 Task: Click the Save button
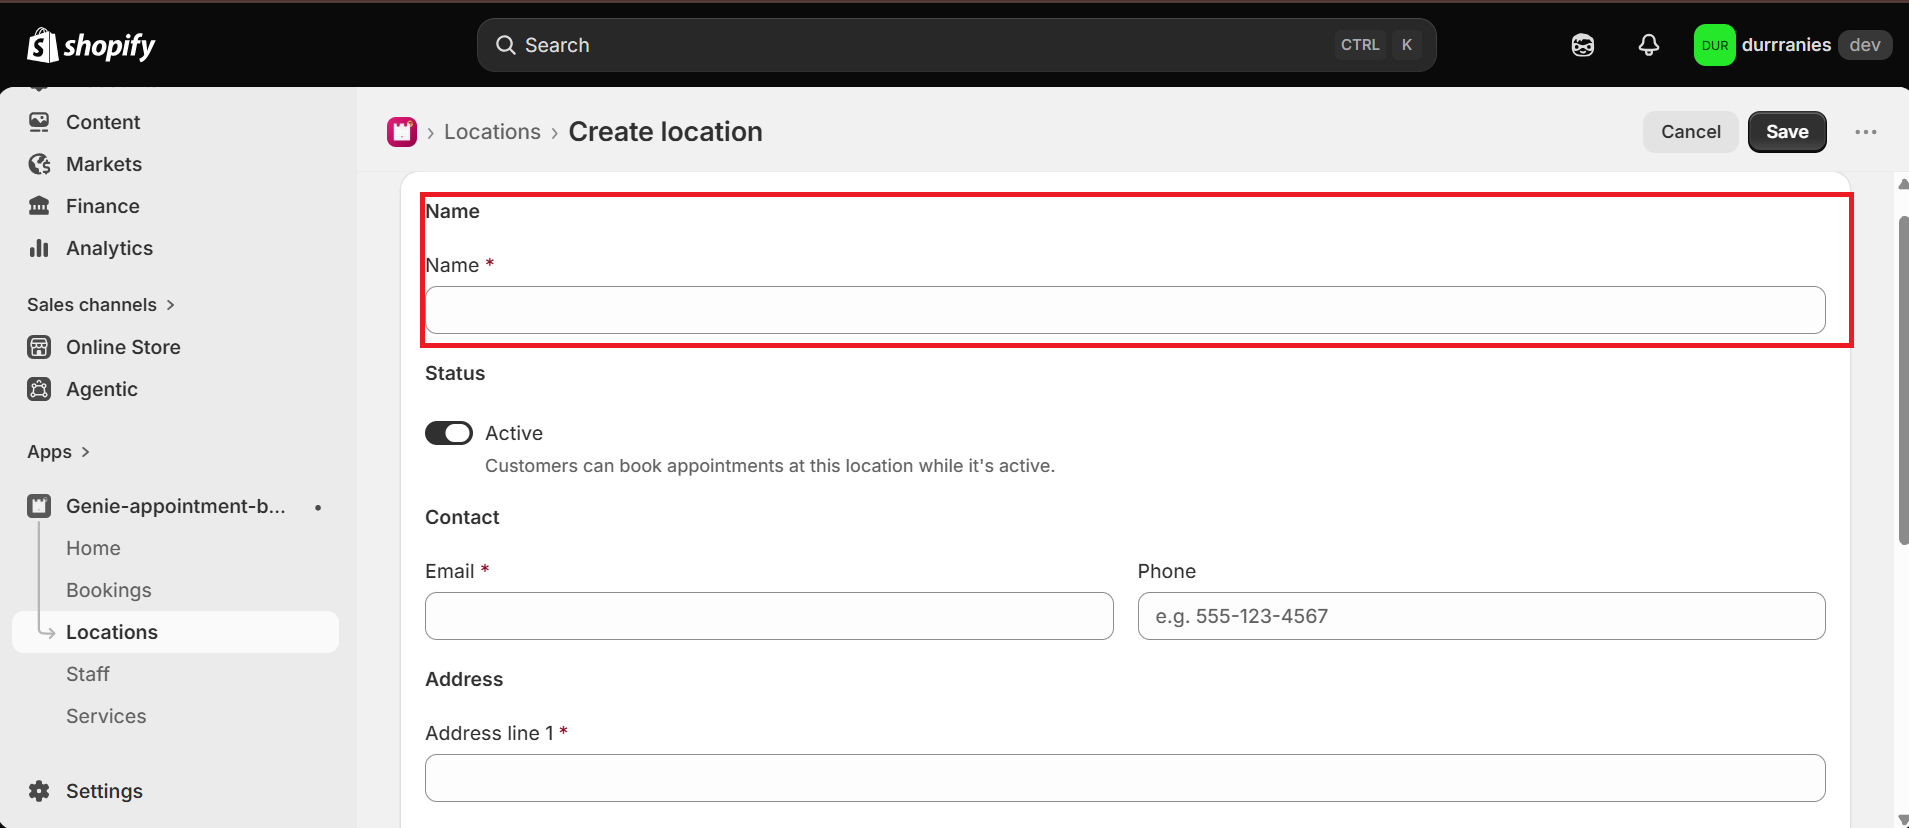point(1787,132)
